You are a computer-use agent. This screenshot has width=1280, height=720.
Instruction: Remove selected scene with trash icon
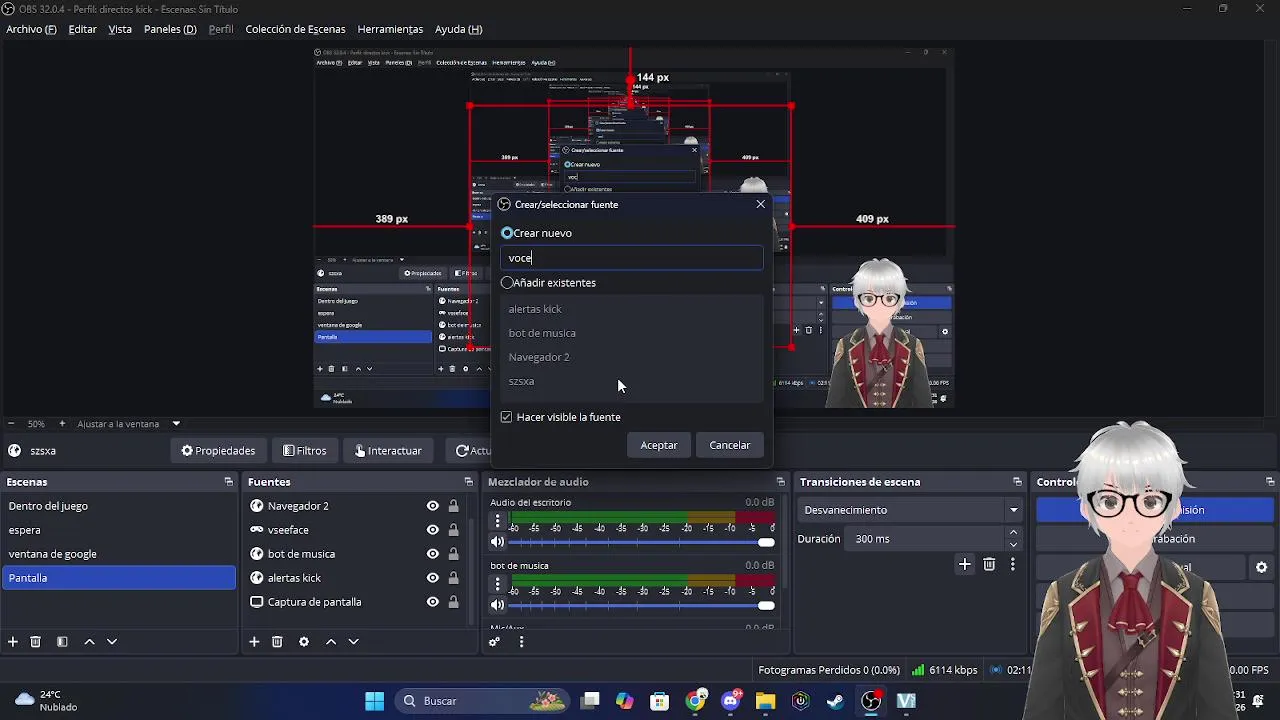[x=35, y=642]
